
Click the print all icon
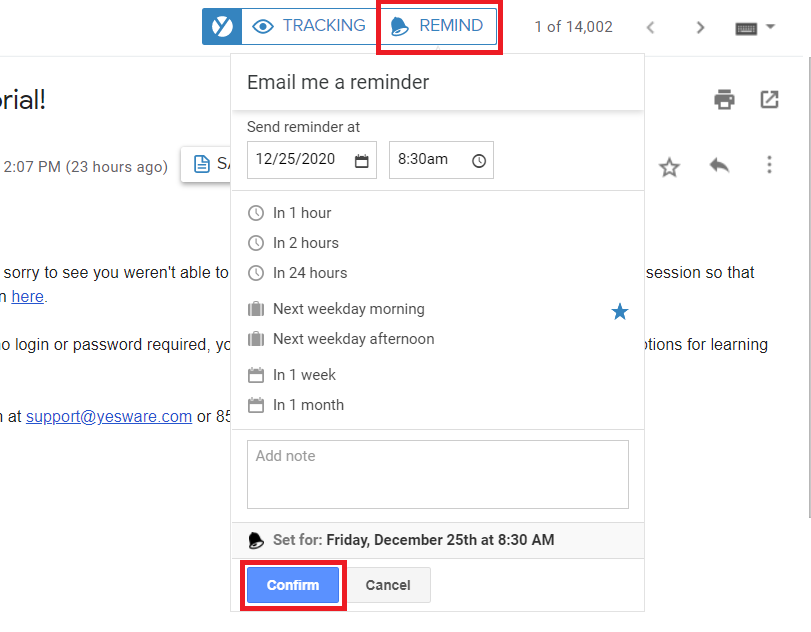[x=724, y=99]
